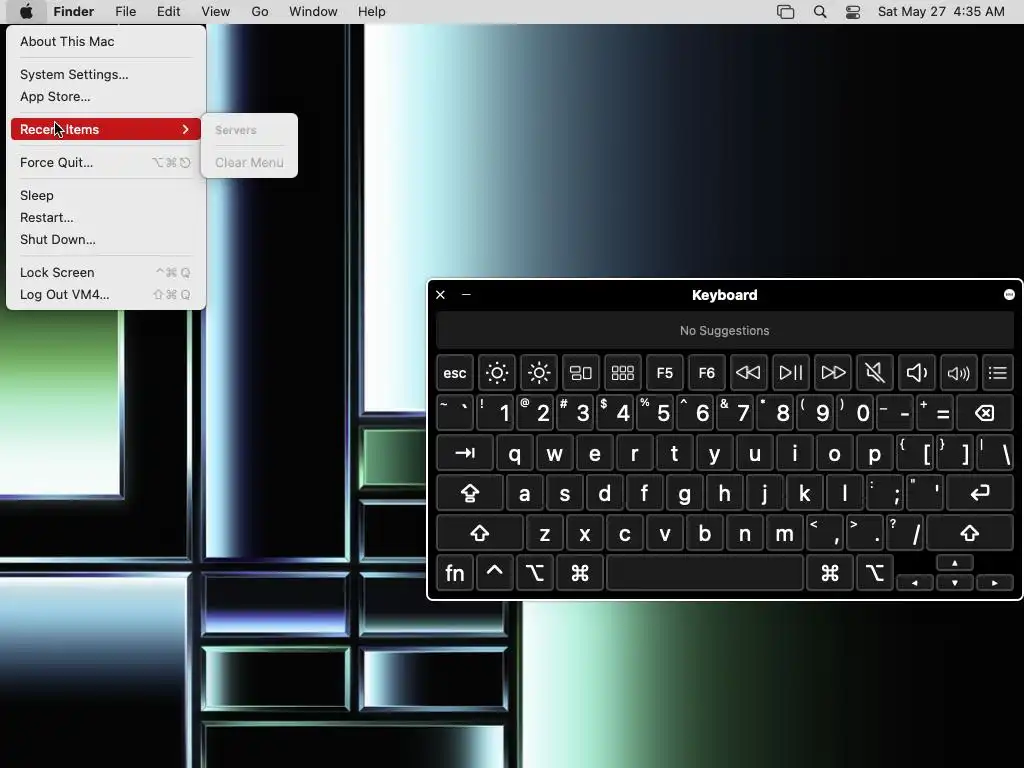Select Force Quit menu entry
The image size is (1024, 768).
point(106,163)
